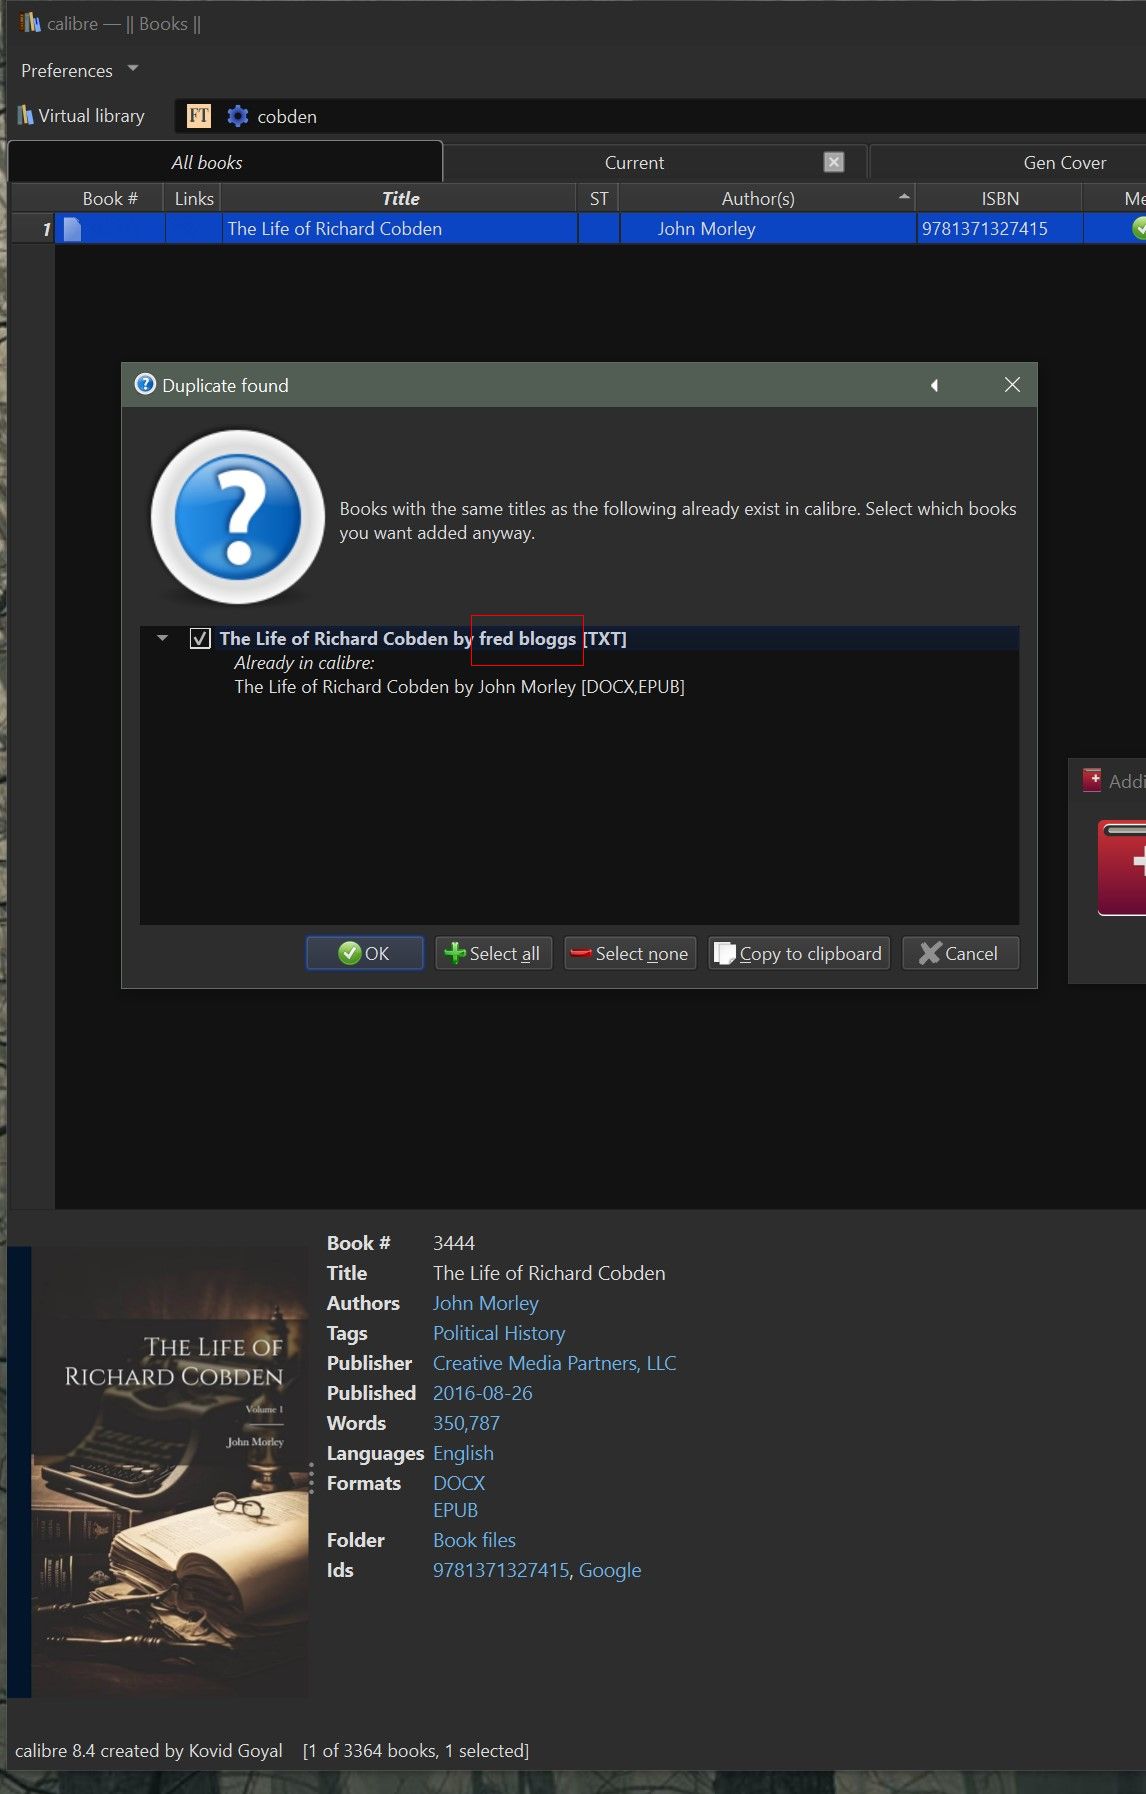Click the green checkmark in row 1

coord(1138,229)
